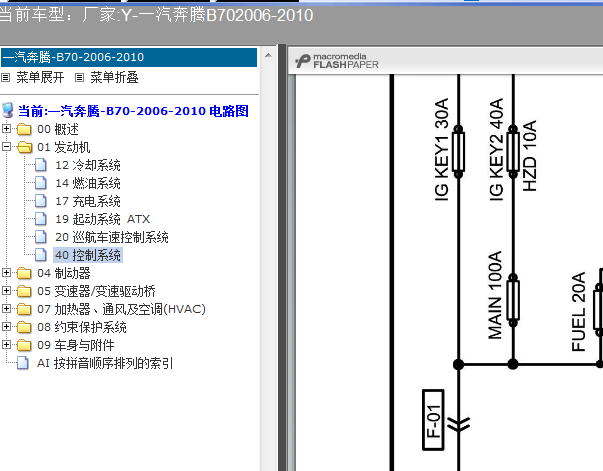Click the folder icon of 08 约束保护系统
Screen dimensions: 603x471
coord(24,327)
